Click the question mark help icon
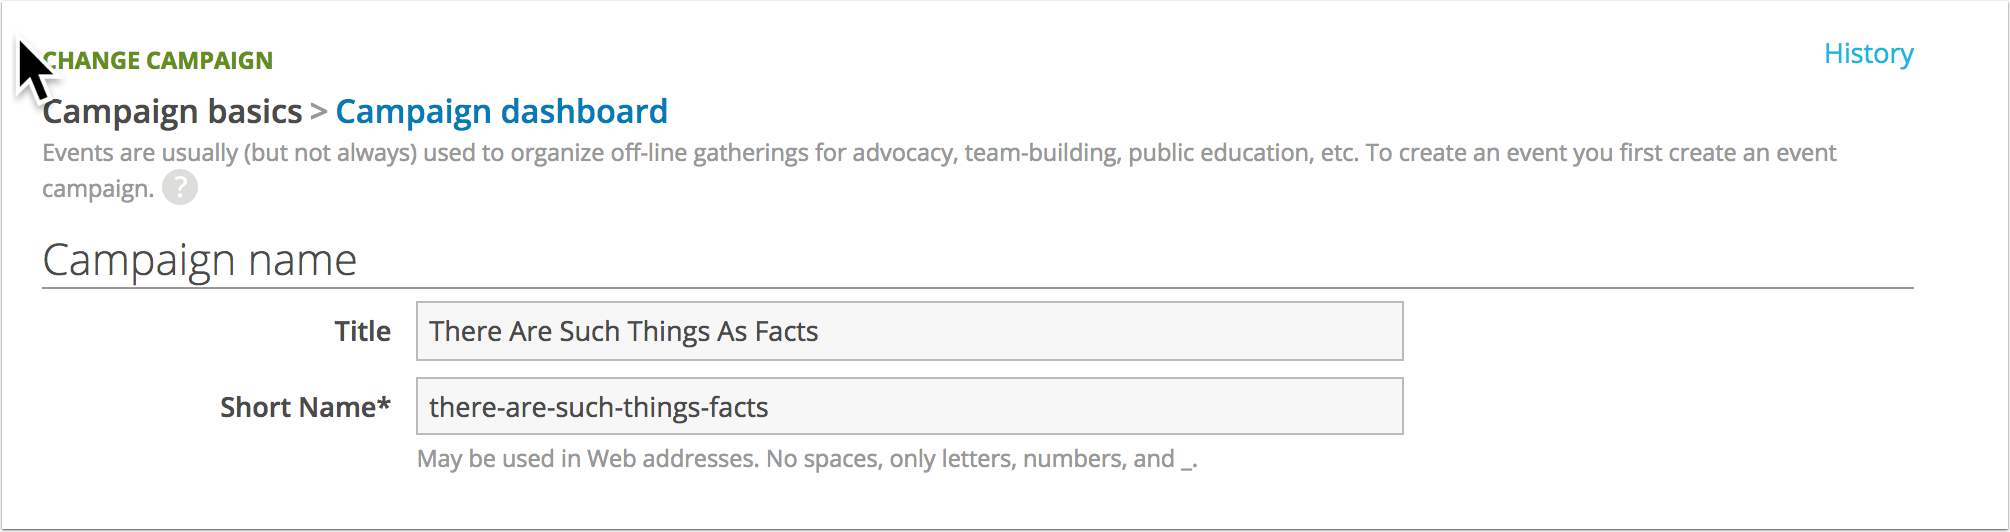The height and width of the screenshot is (532, 2010). pos(180,187)
